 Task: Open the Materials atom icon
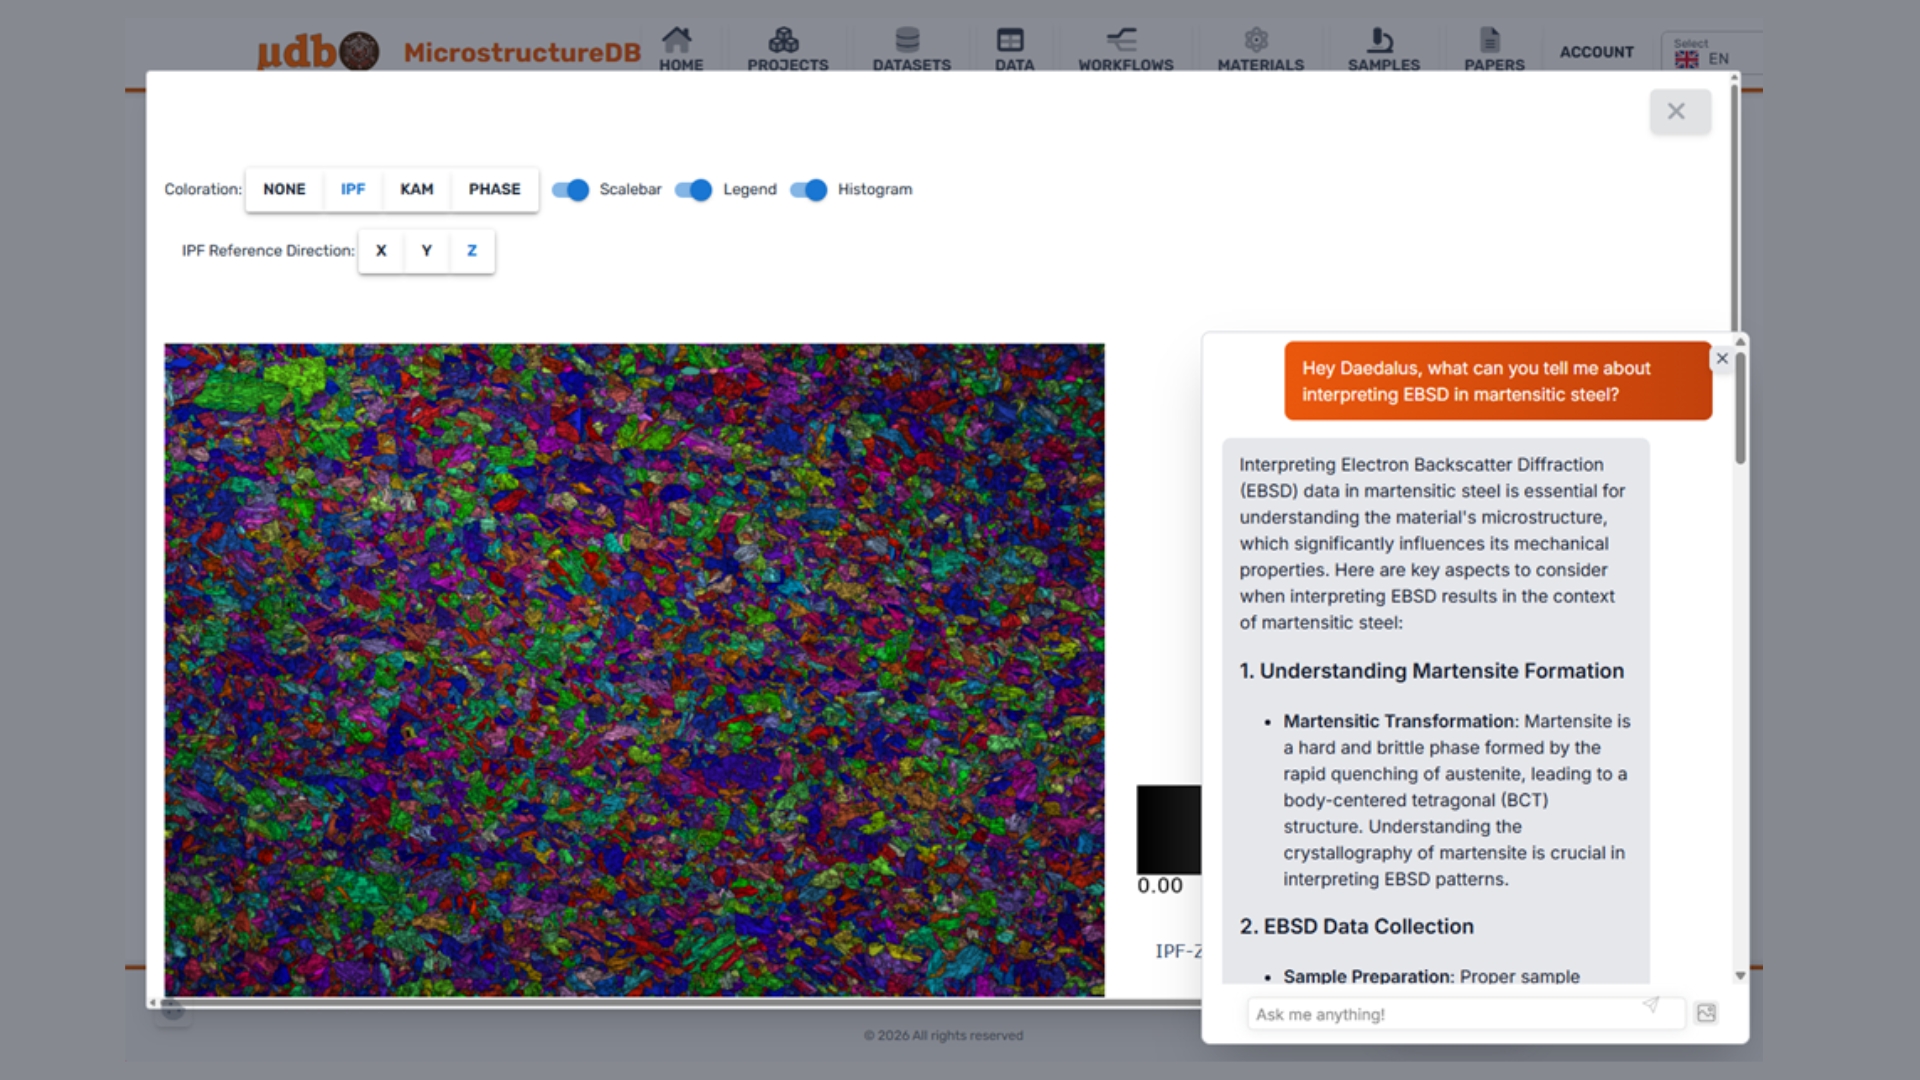pyautogui.click(x=1256, y=40)
